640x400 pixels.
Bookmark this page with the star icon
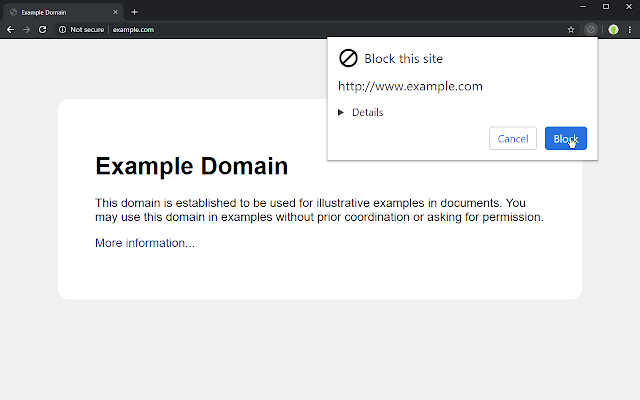[x=571, y=29]
